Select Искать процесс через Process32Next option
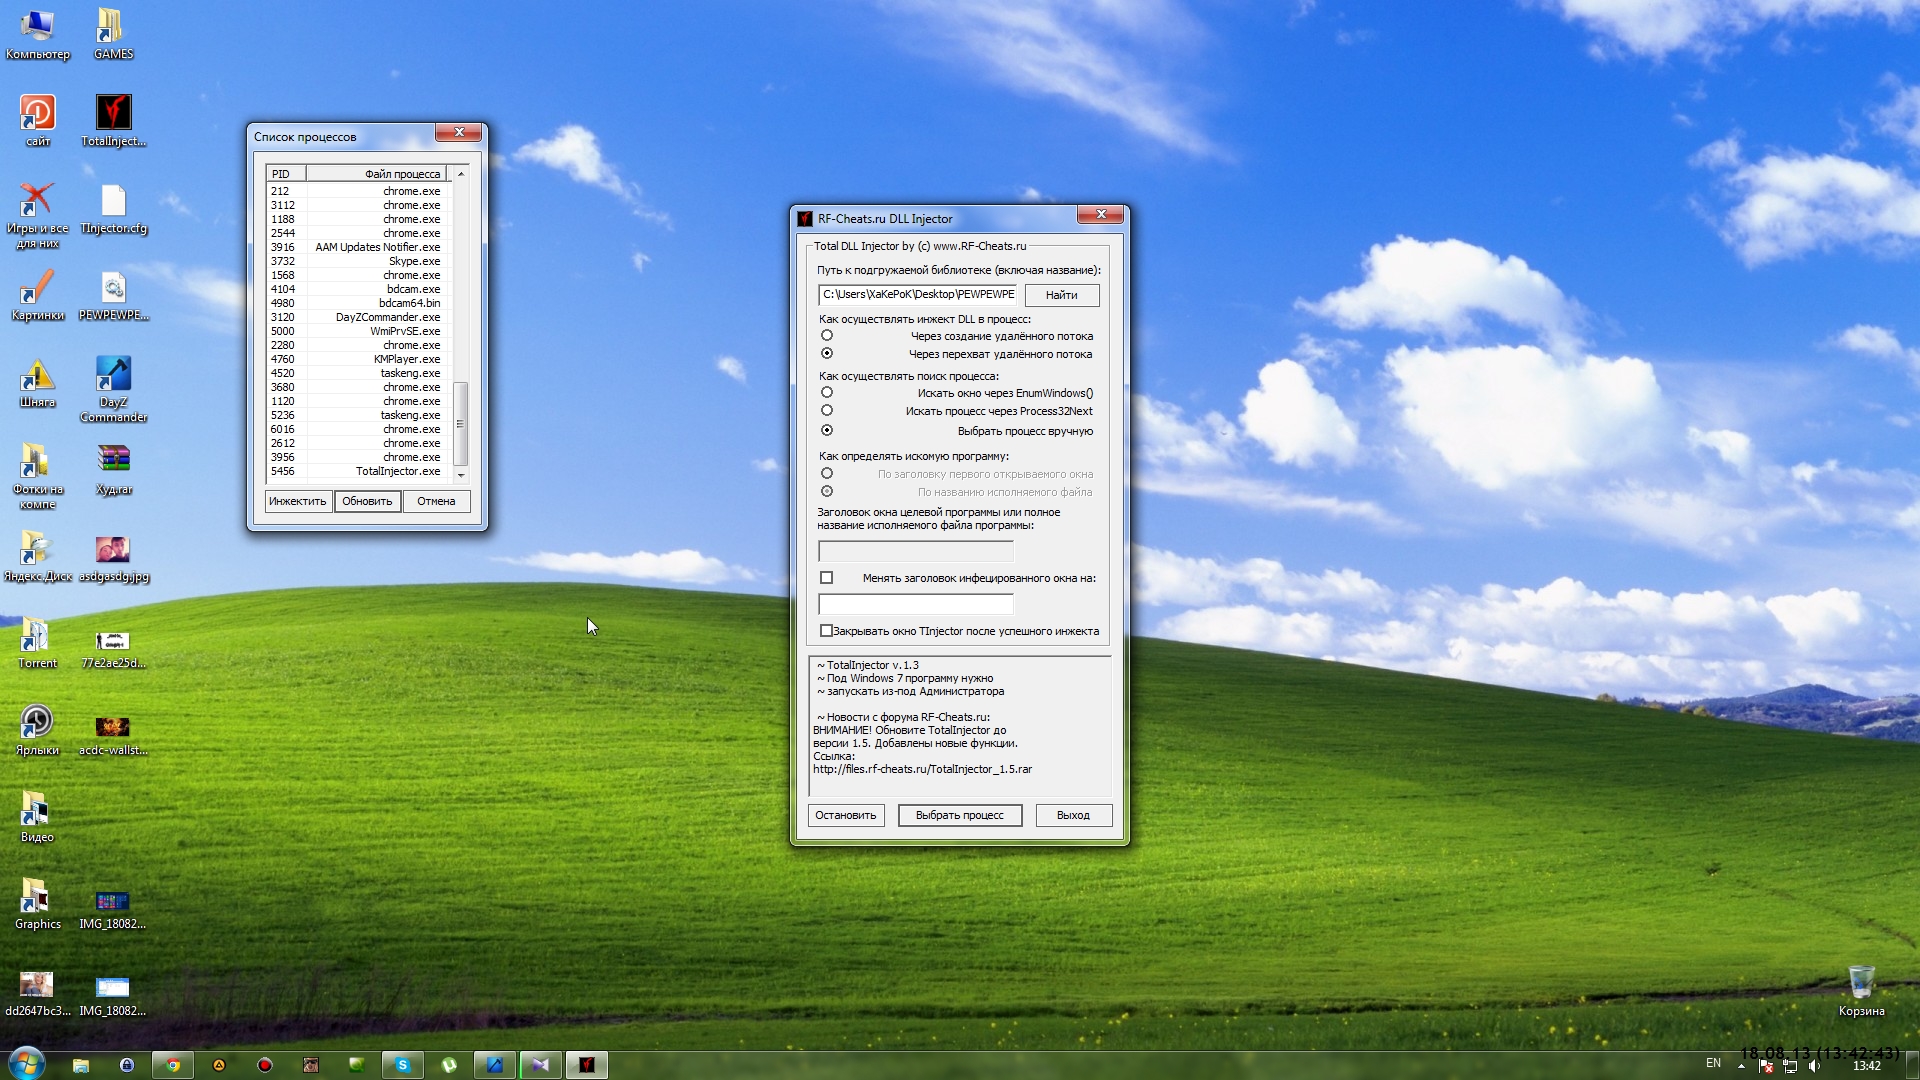The width and height of the screenshot is (1920, 1080). [827, 411]
